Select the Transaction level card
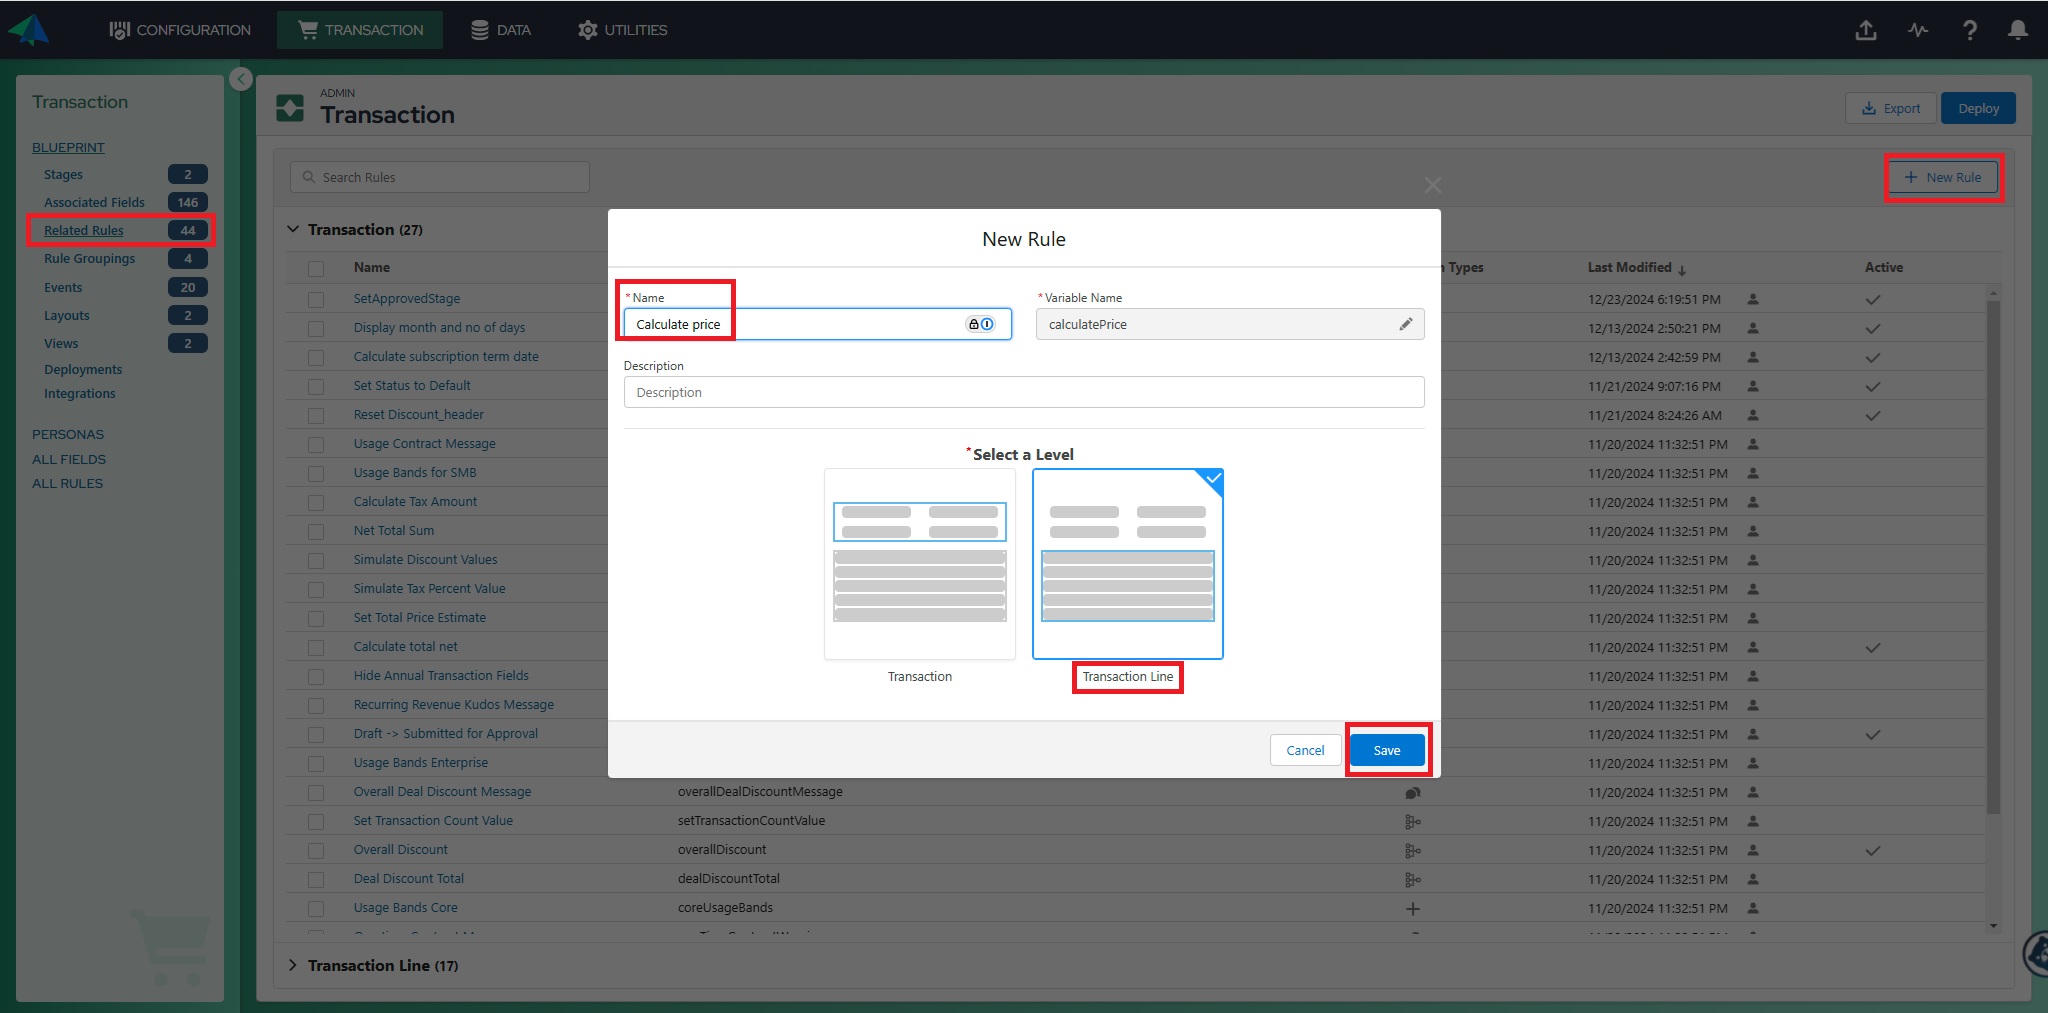Screen dimensions: 2048x1013 click(x=919, y=564)
